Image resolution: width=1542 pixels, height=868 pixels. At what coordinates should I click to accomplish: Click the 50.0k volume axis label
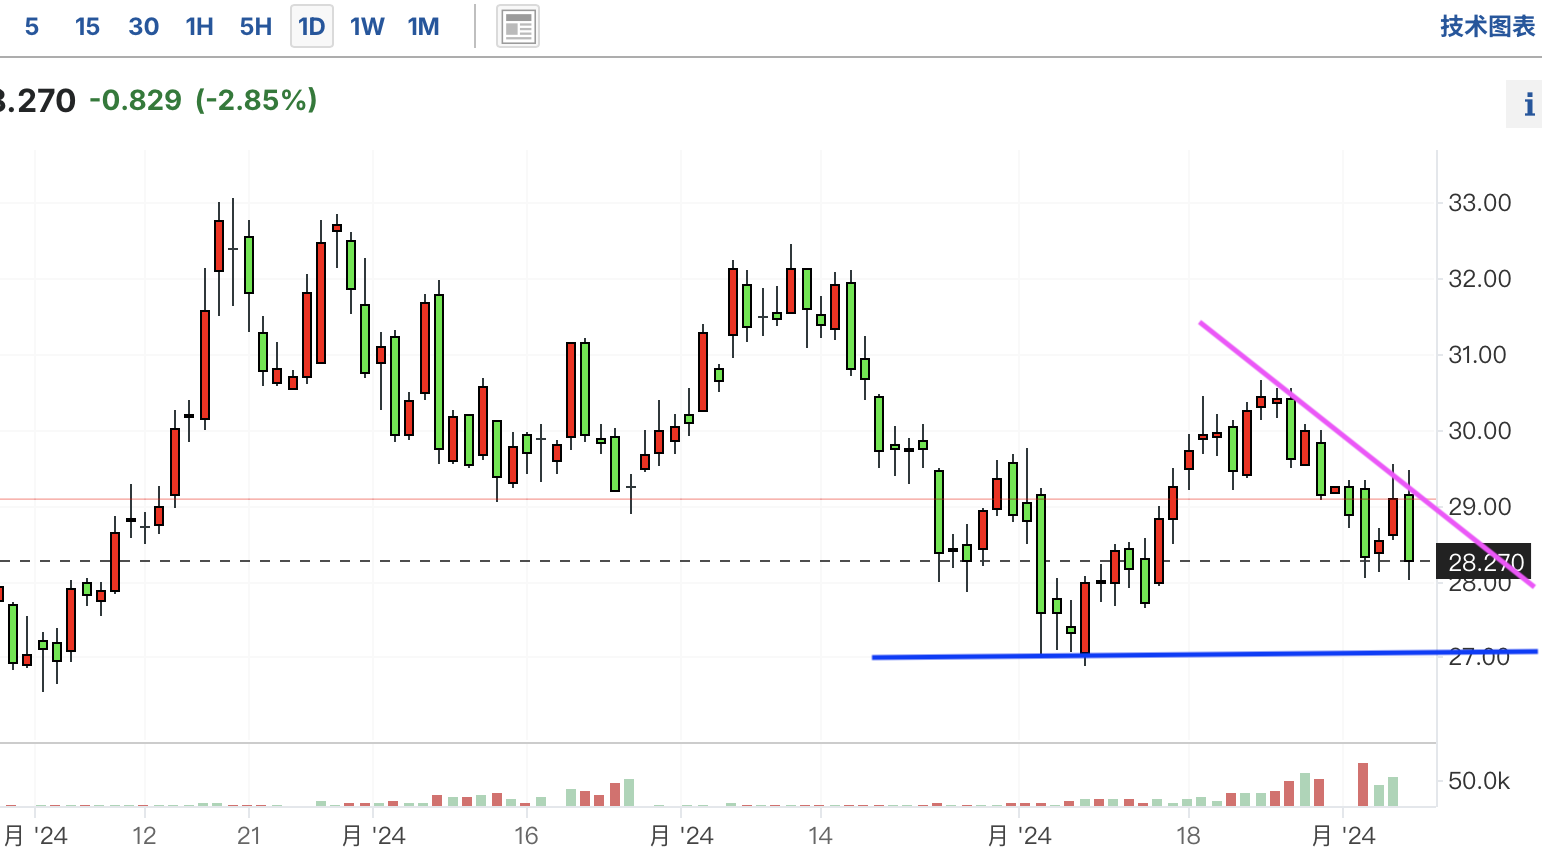click(x=1479, y=781)
